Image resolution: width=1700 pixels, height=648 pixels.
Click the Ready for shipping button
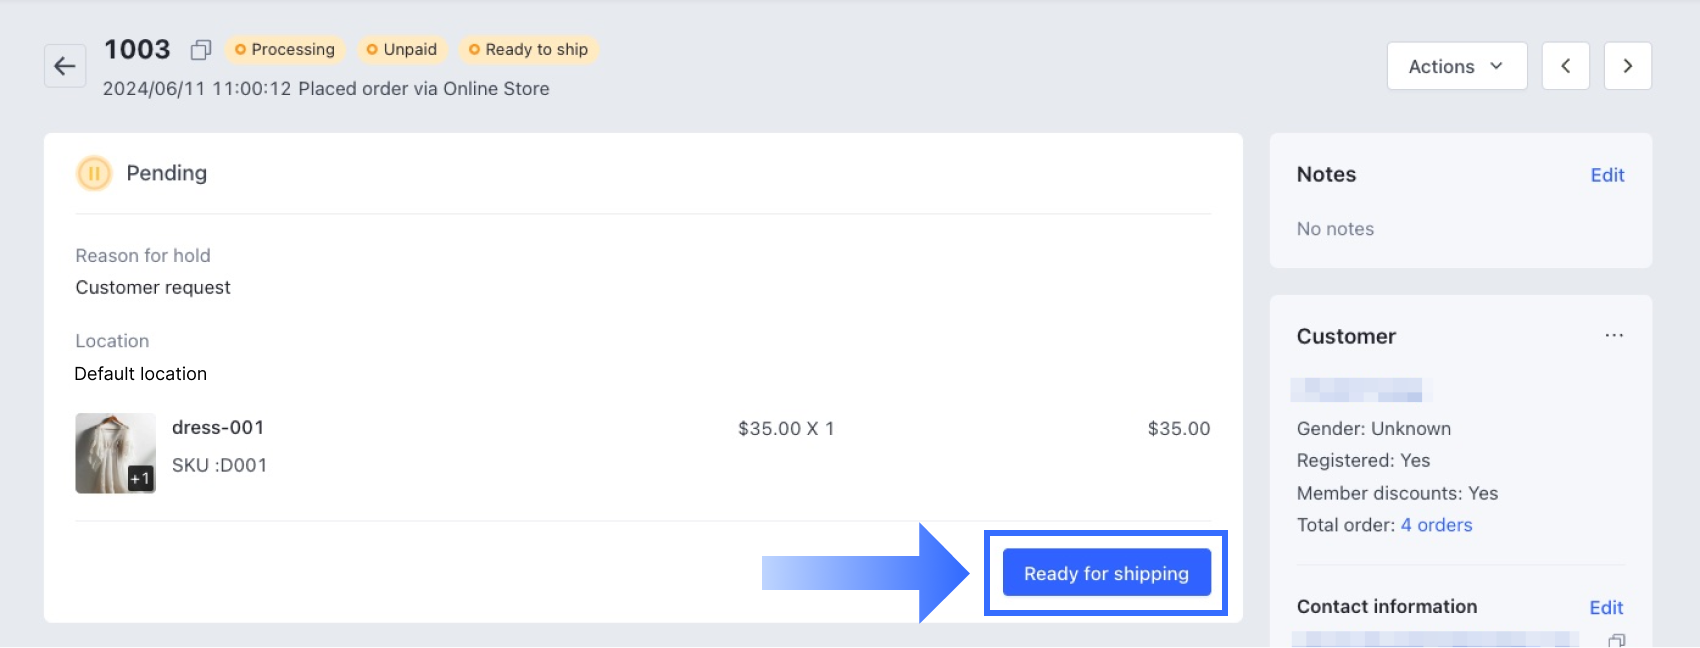(1106, 573)
